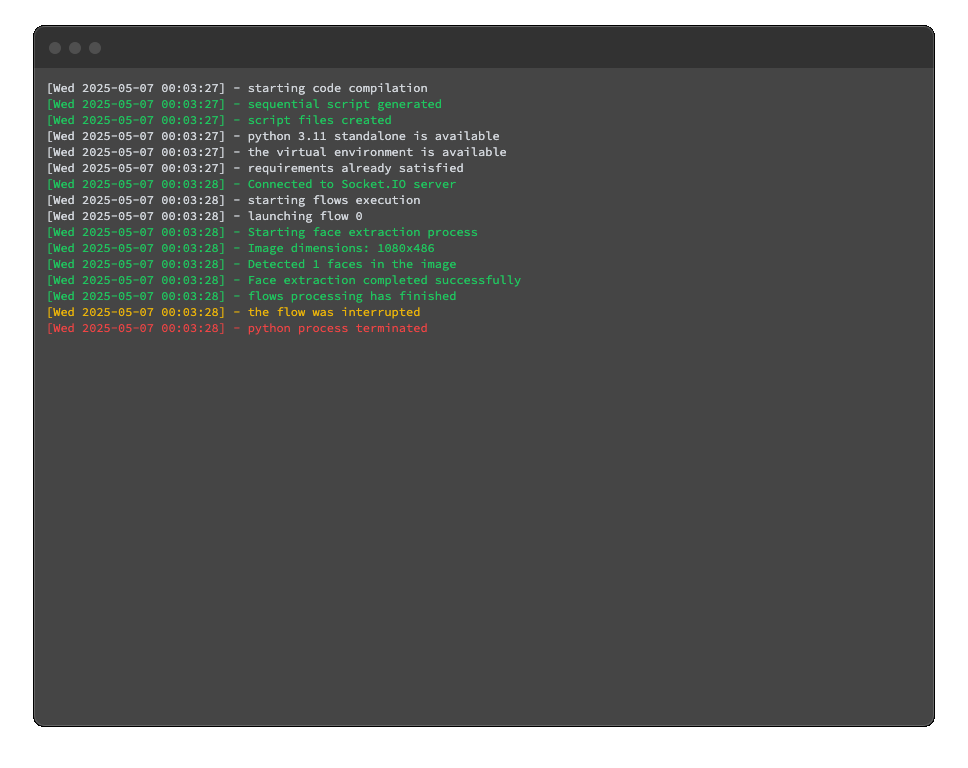Select 'flows processing has finished' log entry
This screenshot has width=968, height=768.
[351, 296]
